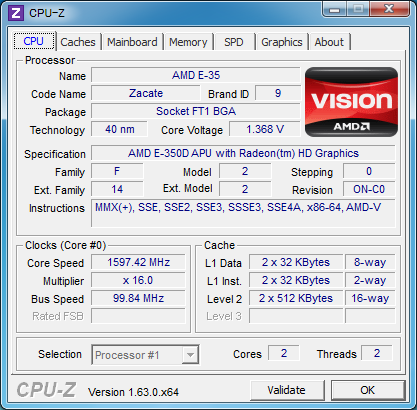Click the L1 Data size 2 x 32 KBytes
Screen dimensions: 417x410
296,262
